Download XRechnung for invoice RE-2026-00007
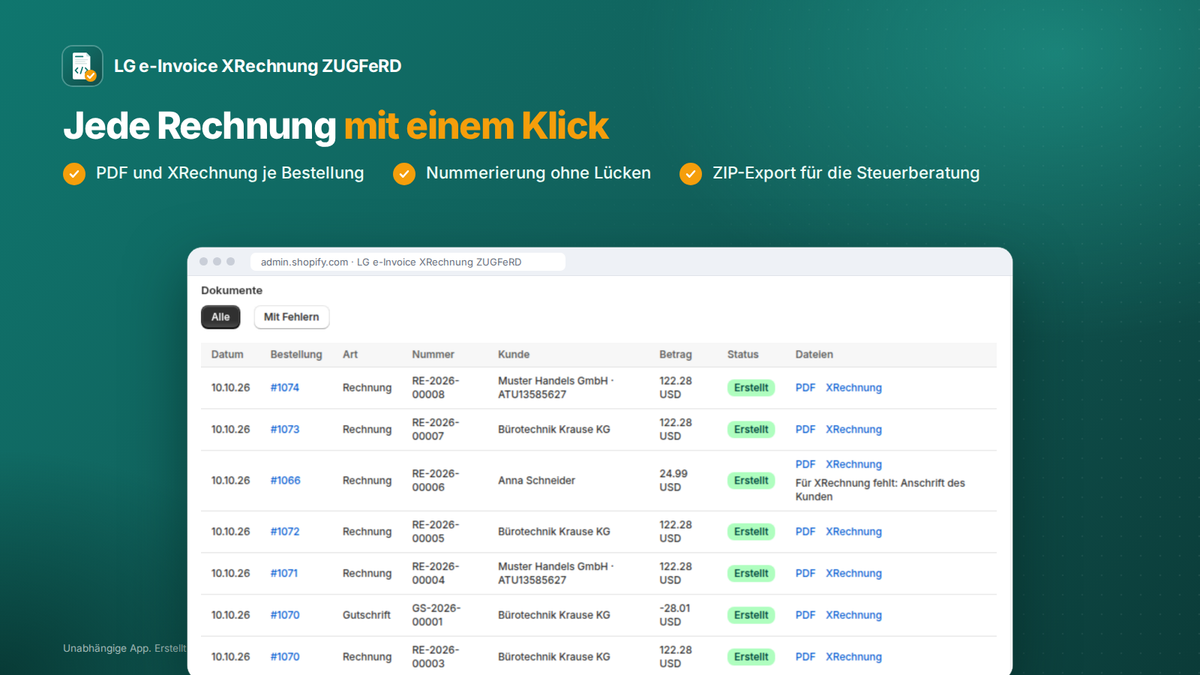1200x675 pixels. point(854,430)
